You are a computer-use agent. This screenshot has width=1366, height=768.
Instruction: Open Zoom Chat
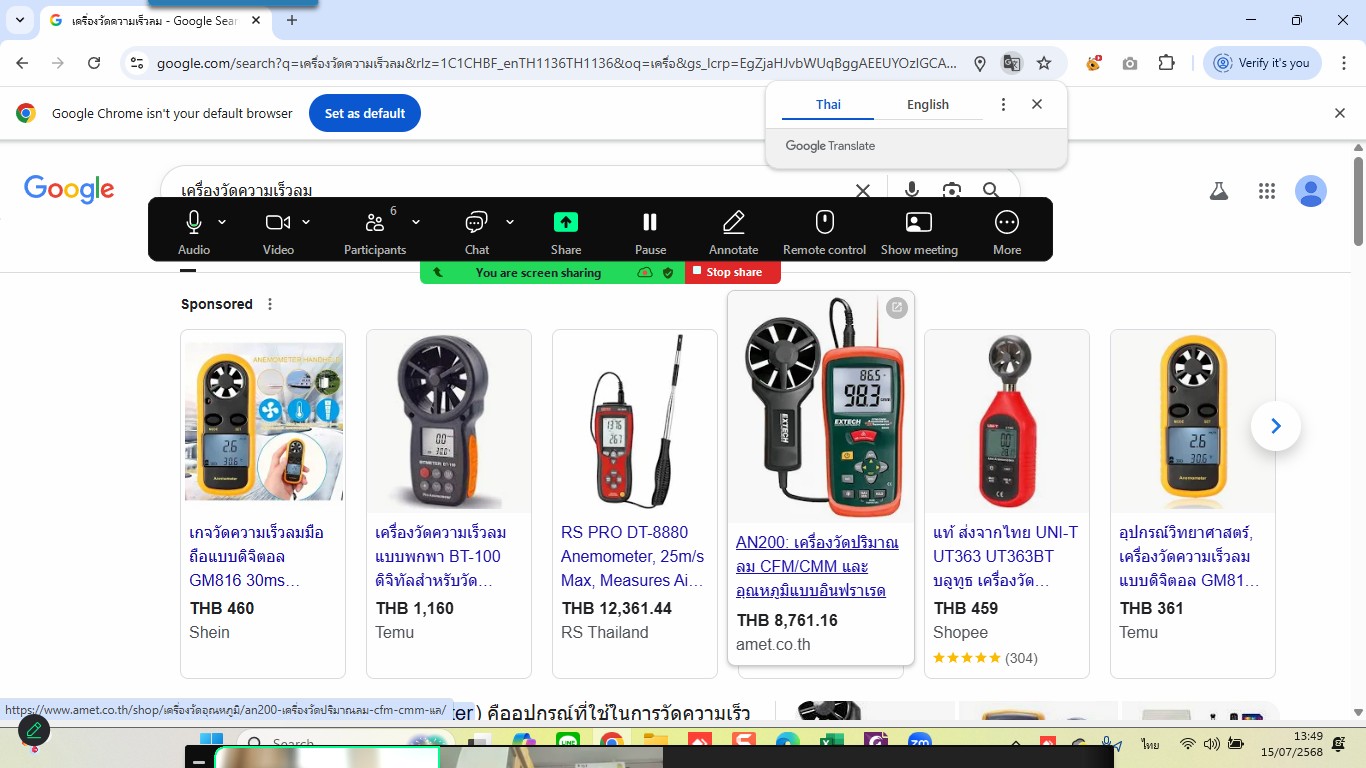[x=477, y=232]
